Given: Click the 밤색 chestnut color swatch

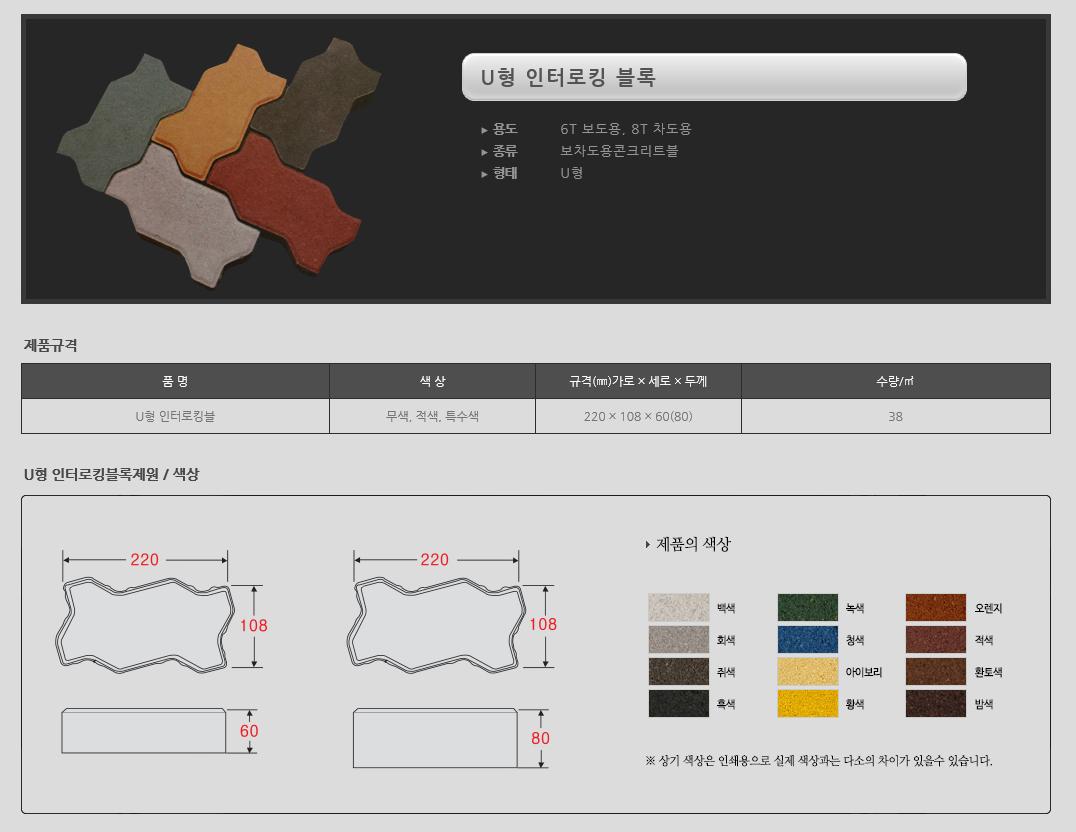Looking at the screenshot, I should coord(936,704).
